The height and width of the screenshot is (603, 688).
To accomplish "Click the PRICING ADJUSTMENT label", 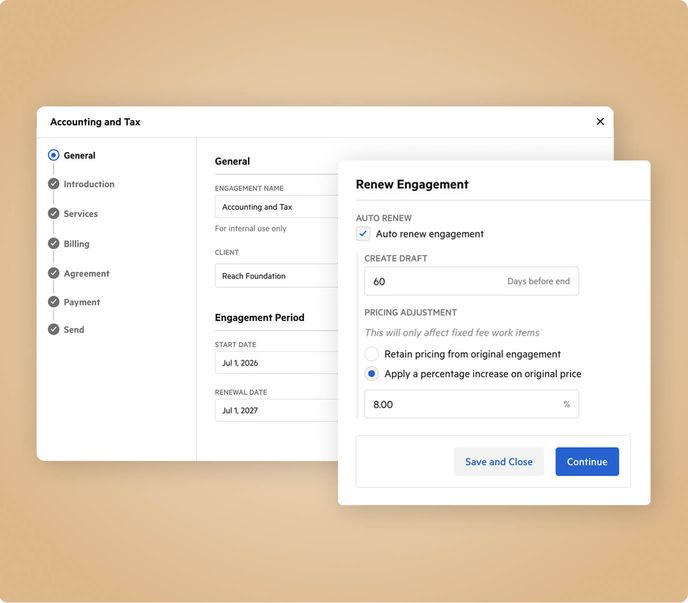I will pyautogui.click(x=410, y=312).
